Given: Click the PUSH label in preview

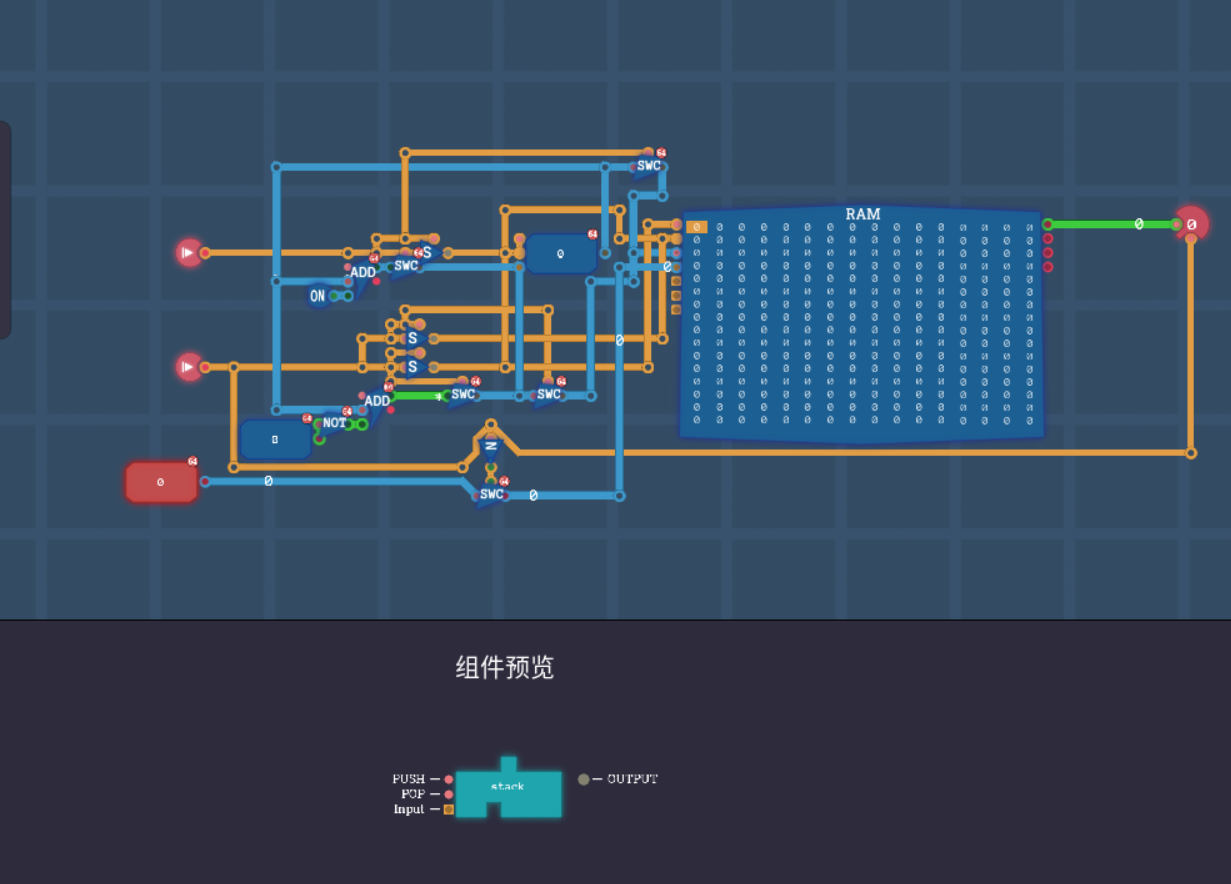Looking at the screenshot, I should pyautogui.click(x=409, y=779).
